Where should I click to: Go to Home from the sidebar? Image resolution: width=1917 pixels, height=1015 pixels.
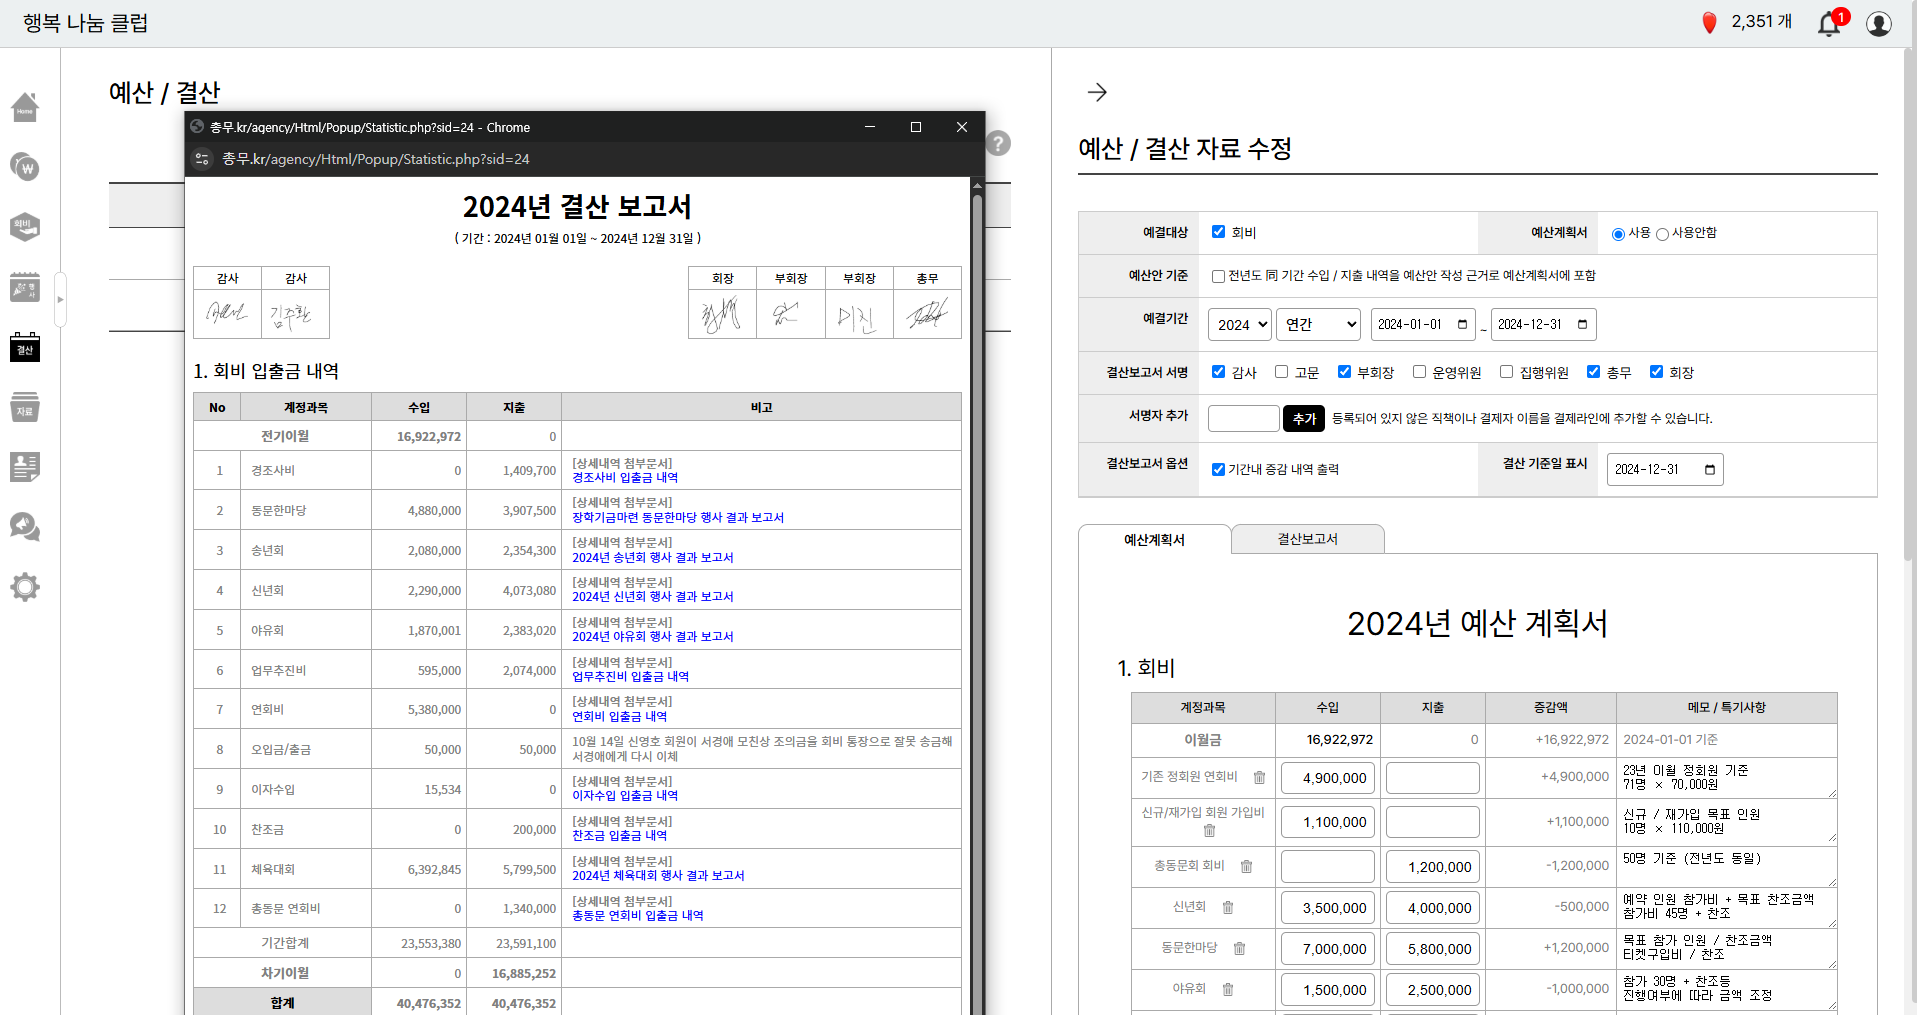(x=25, y=107)
